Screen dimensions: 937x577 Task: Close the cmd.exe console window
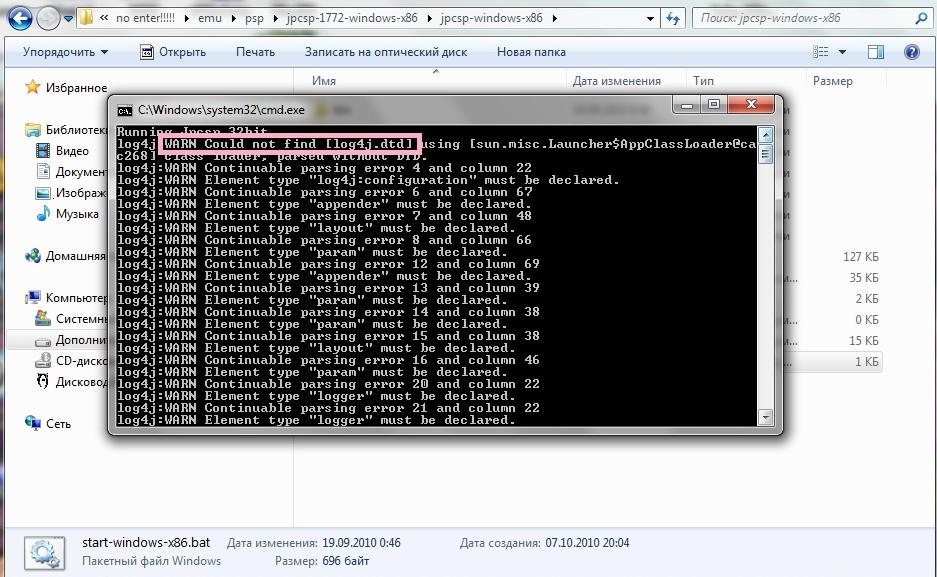(x=751, y=105)
